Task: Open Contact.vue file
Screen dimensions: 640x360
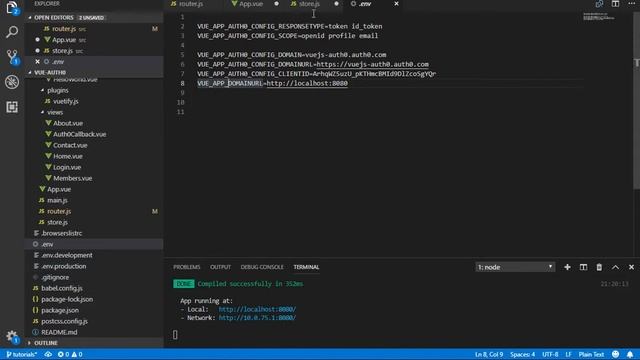Action: coord(70,145)
